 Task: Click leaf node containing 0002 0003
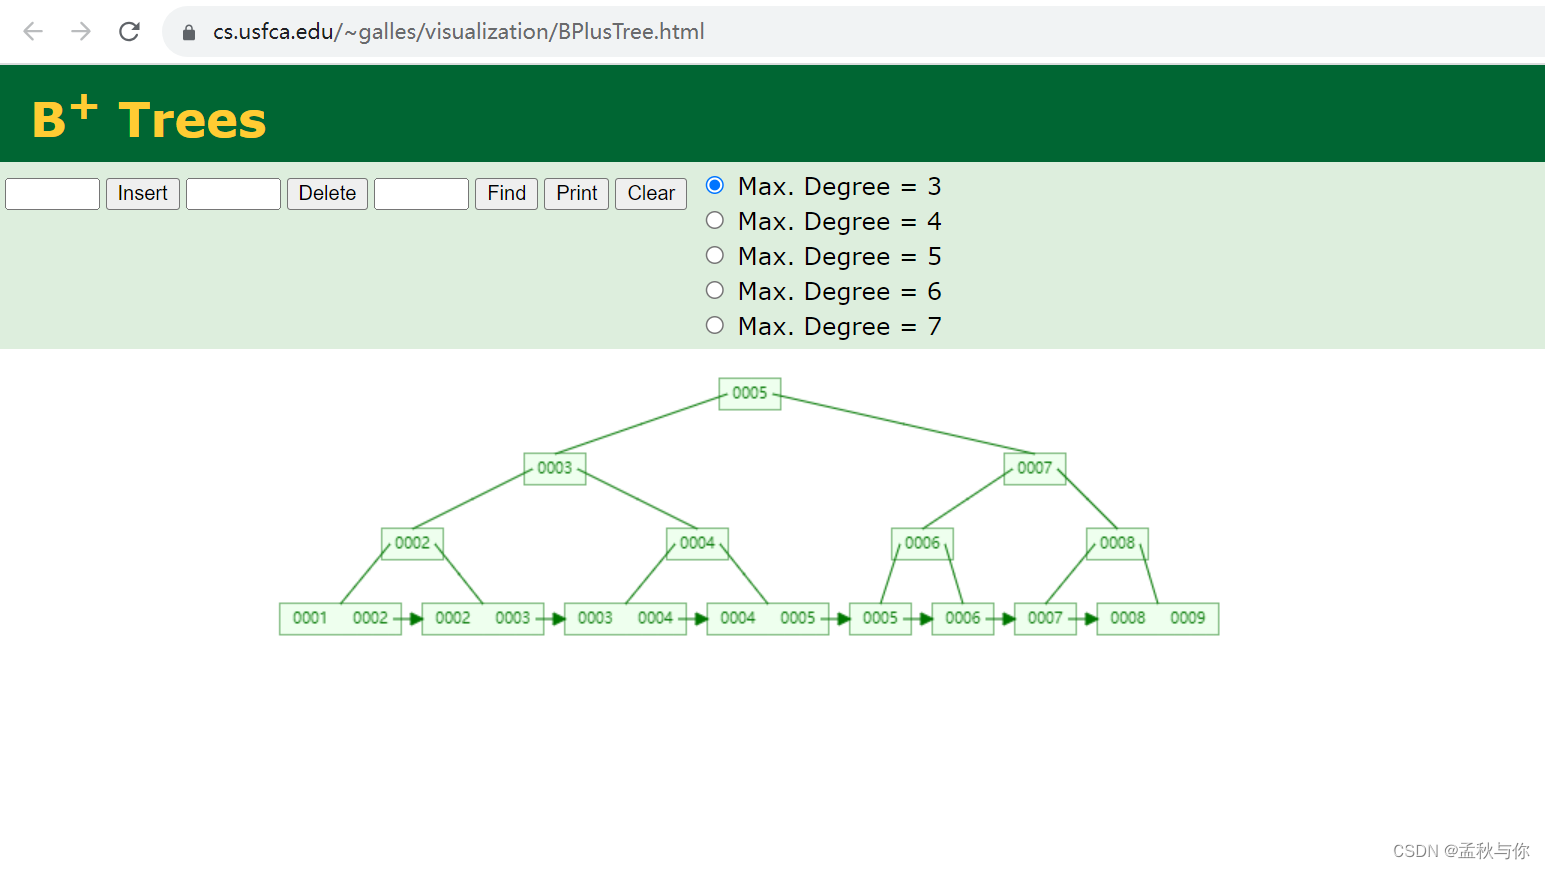[483, 618]
